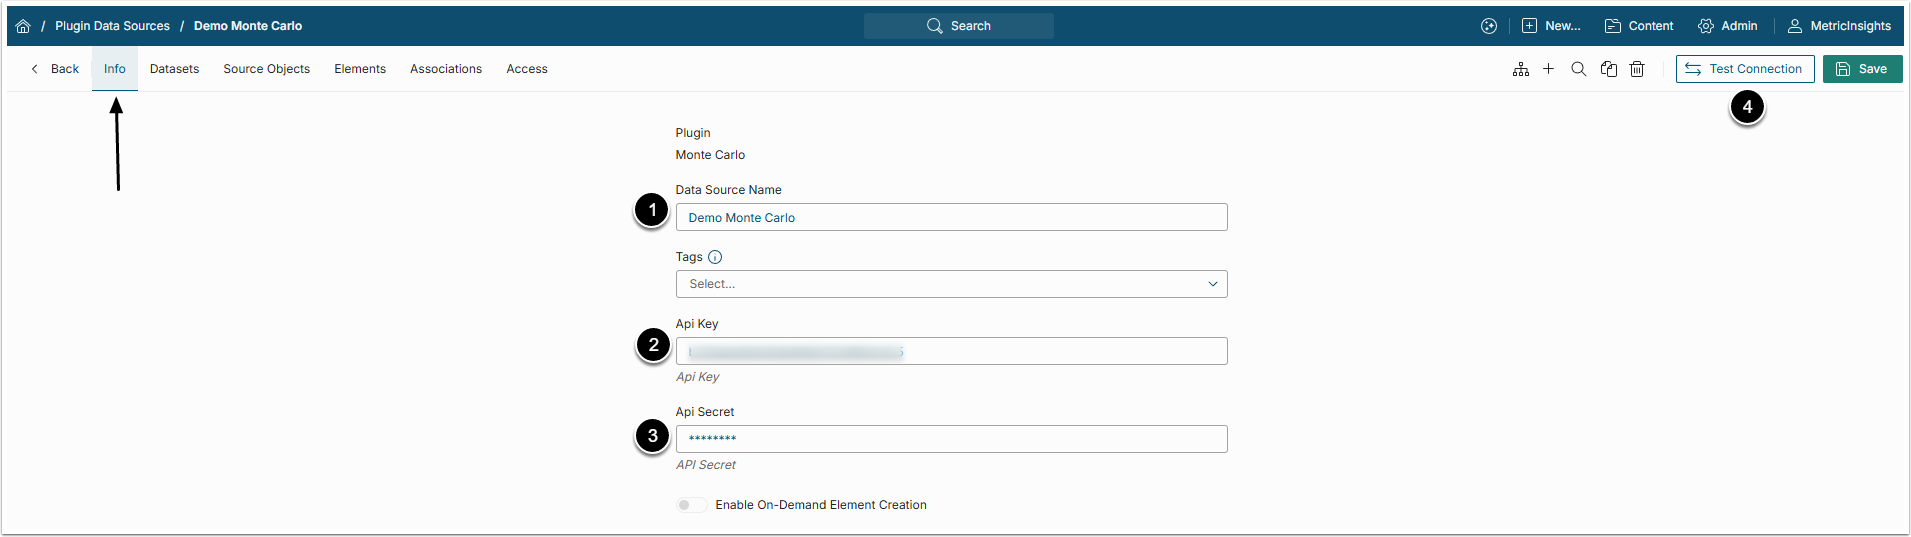Click the magnifier icon beside duplicate
This screenshot has height=537, width=1911.
click(1579, 69)
